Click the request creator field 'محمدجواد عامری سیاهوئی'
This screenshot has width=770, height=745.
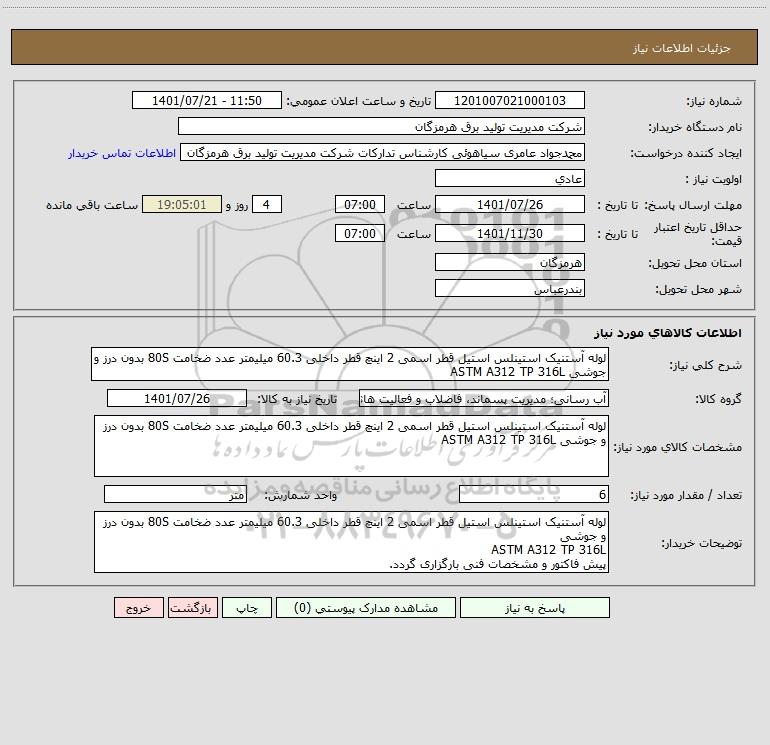coord(383,152)
